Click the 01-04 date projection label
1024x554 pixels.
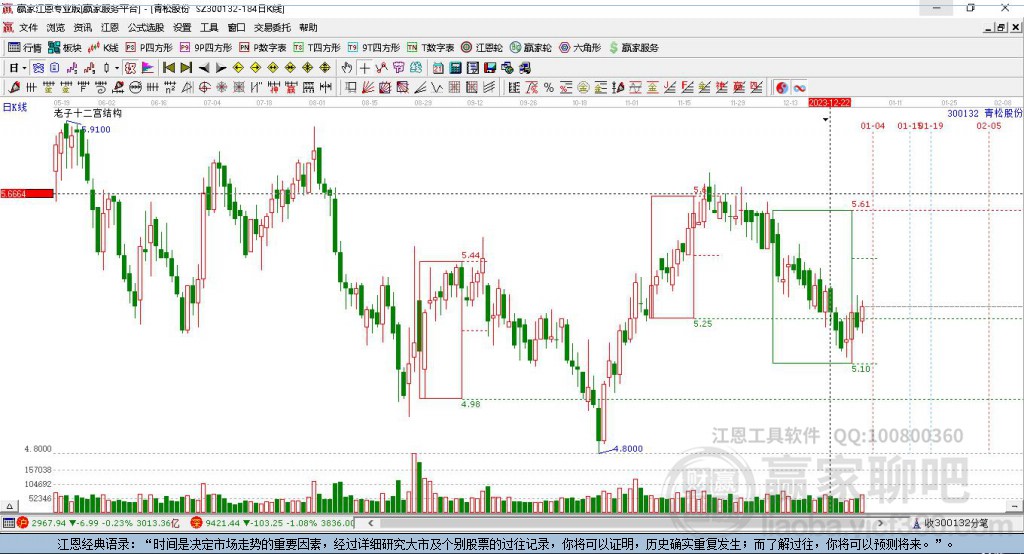click(872, 125)
